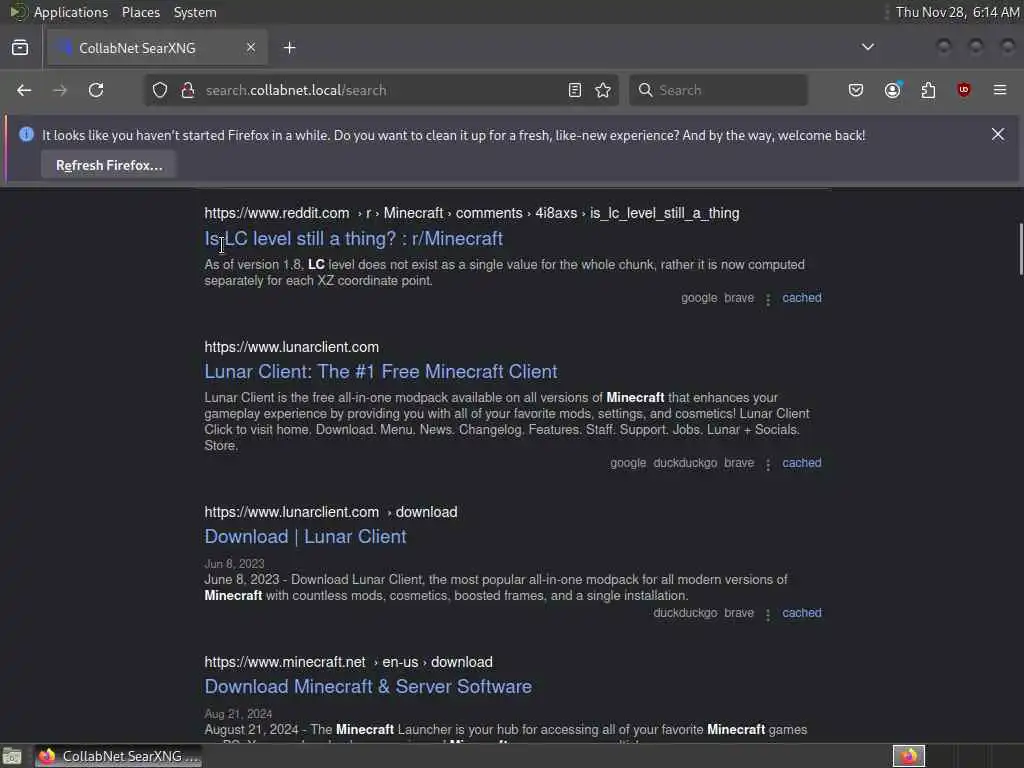Open the Places menu
The height and width of the screenshot is (768, 1024).
141,12
